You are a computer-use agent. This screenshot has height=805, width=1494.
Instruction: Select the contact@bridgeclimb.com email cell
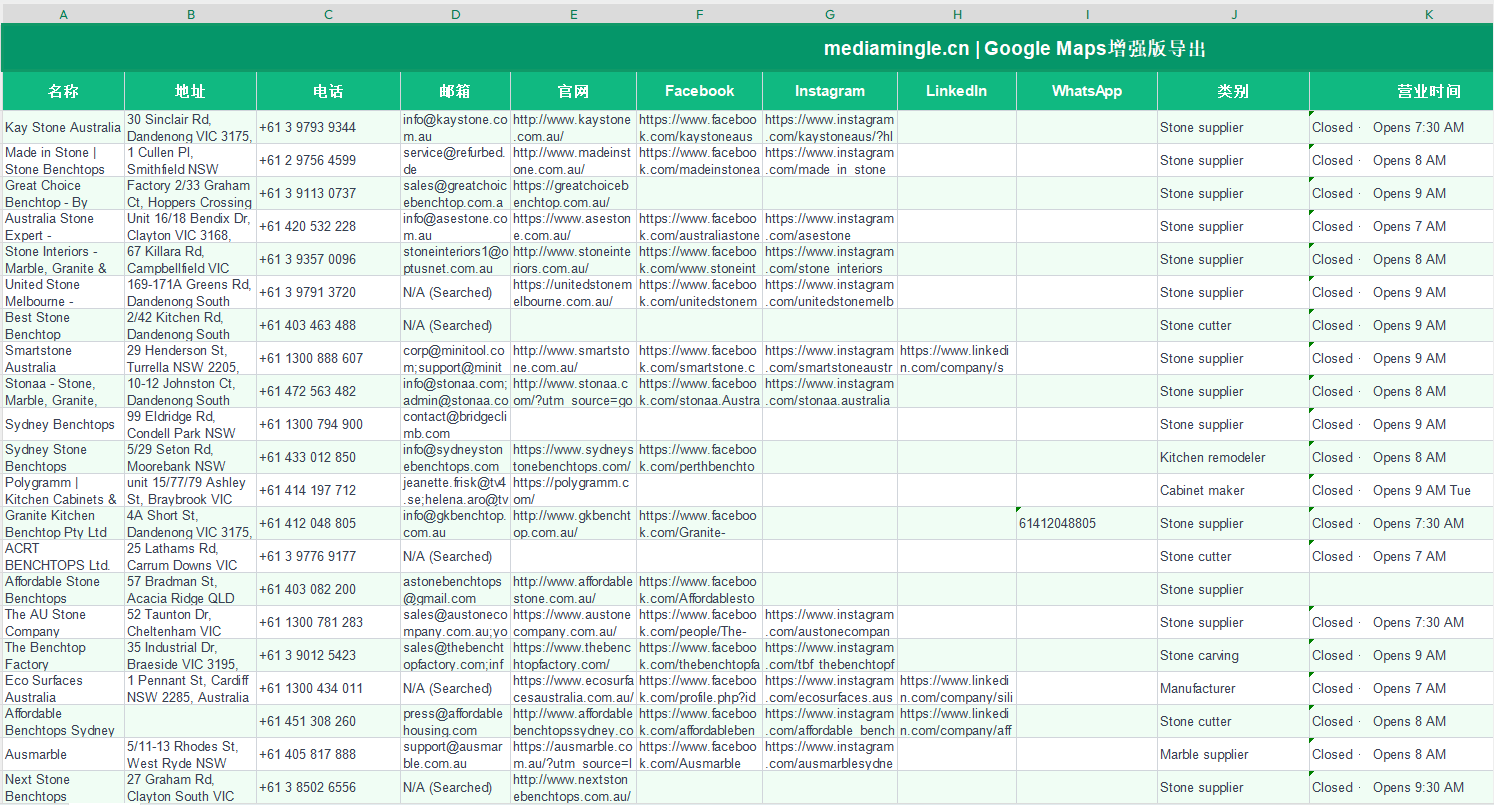[x=455, y=424]
